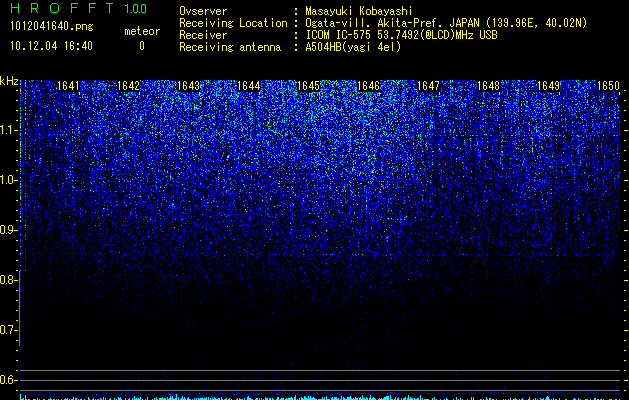Click the 1641 time marker
Viewport: 629px width, 400px height.
[x=68, y=86]
